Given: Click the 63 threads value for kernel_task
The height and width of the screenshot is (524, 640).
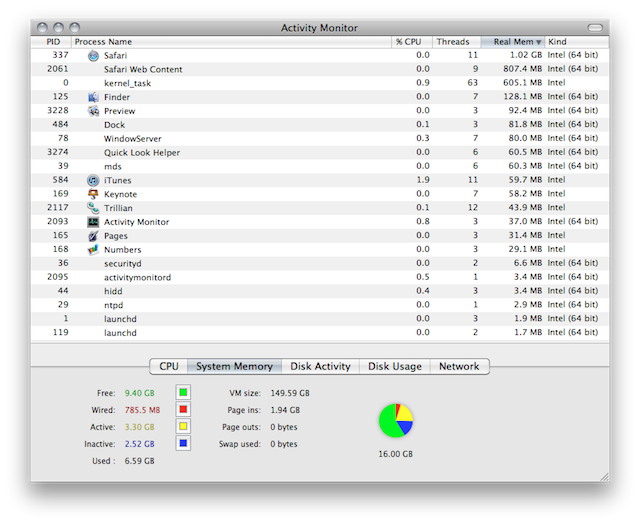Looking at the screenshot, I should (x=473, y=83).
